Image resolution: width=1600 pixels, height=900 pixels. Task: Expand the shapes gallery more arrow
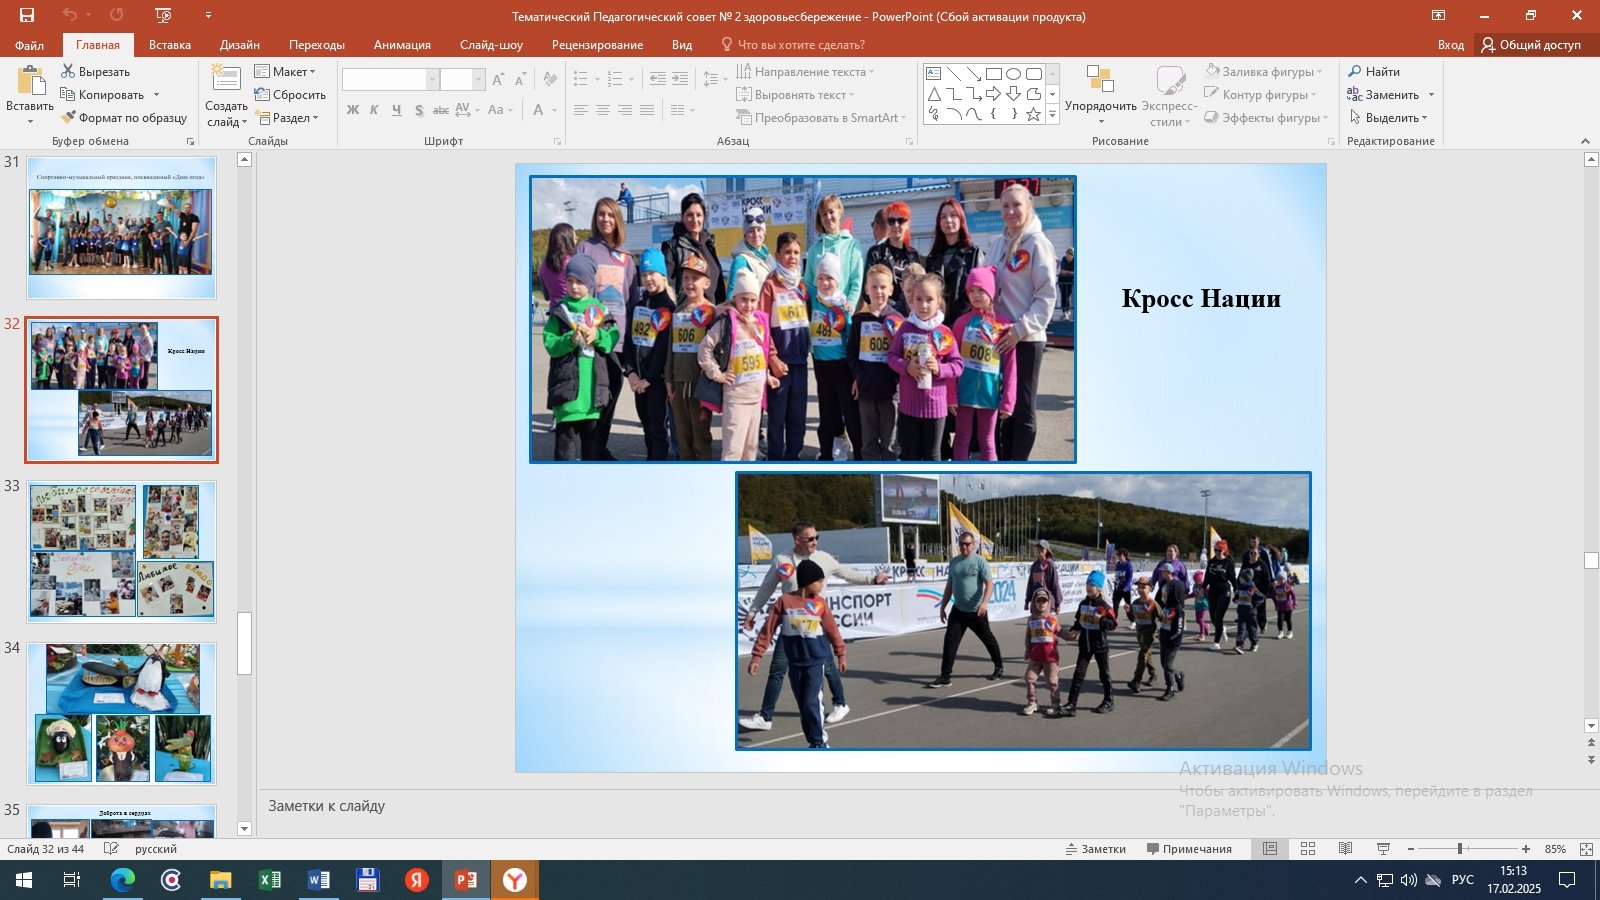1052,115
